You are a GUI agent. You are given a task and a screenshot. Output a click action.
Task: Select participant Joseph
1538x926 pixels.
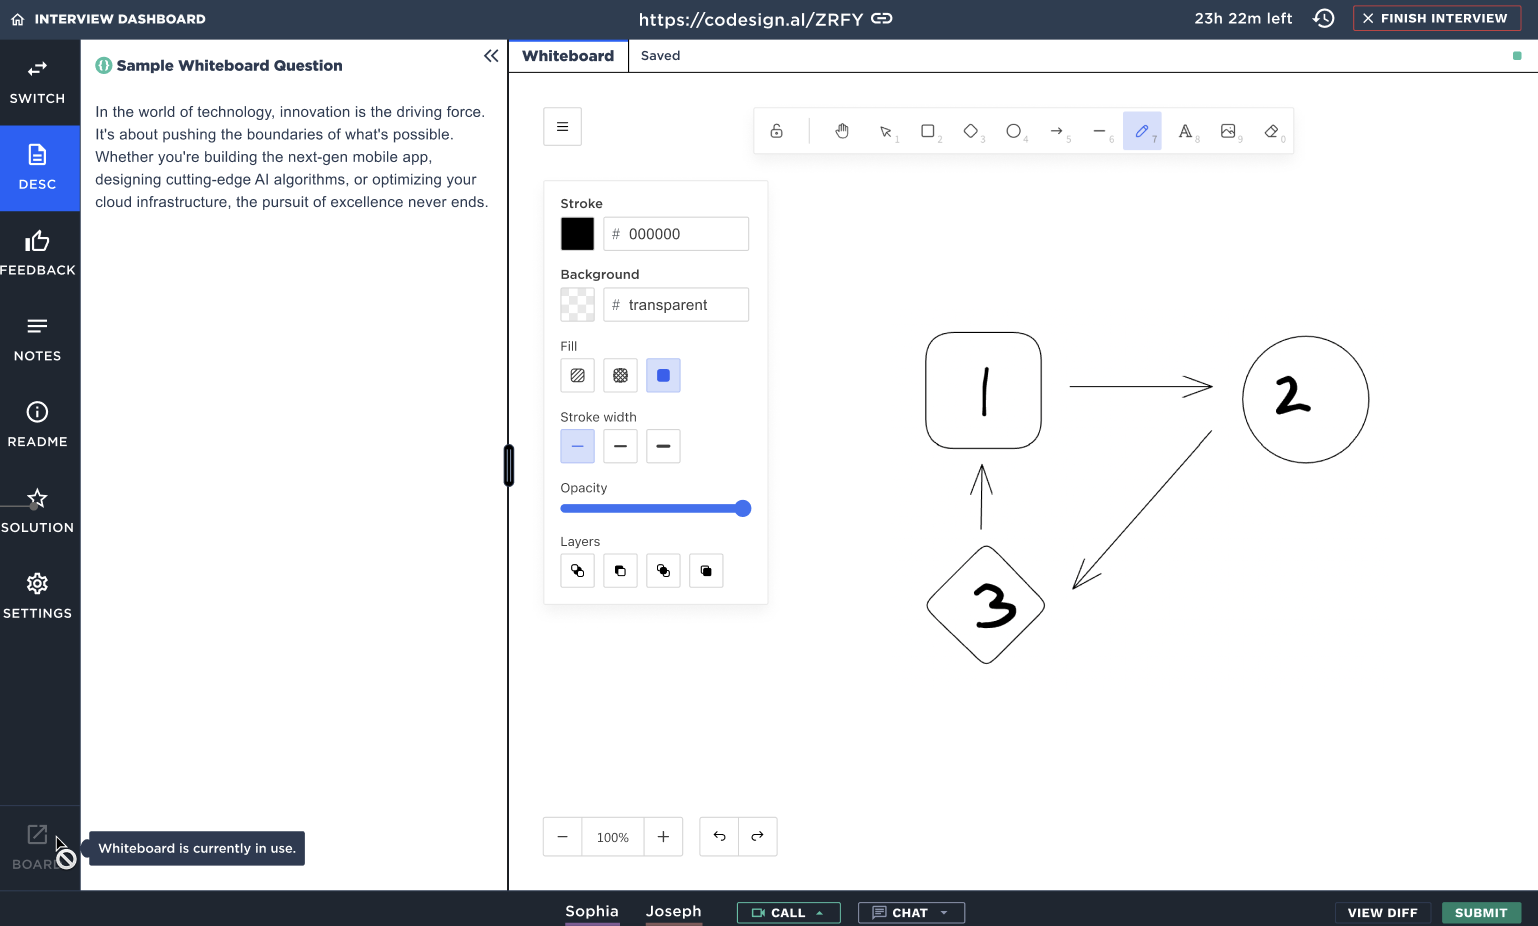pos(674,911)
